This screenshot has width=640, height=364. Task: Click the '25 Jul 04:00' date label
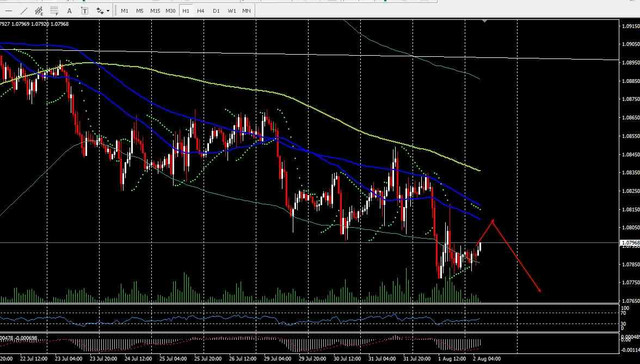[x=173, y=359]
